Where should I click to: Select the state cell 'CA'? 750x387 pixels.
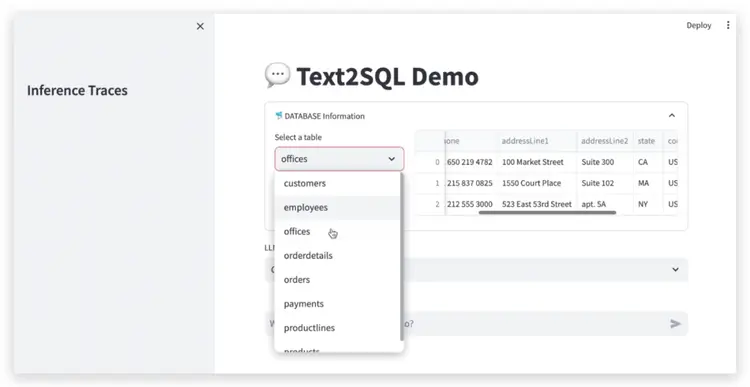648,162
